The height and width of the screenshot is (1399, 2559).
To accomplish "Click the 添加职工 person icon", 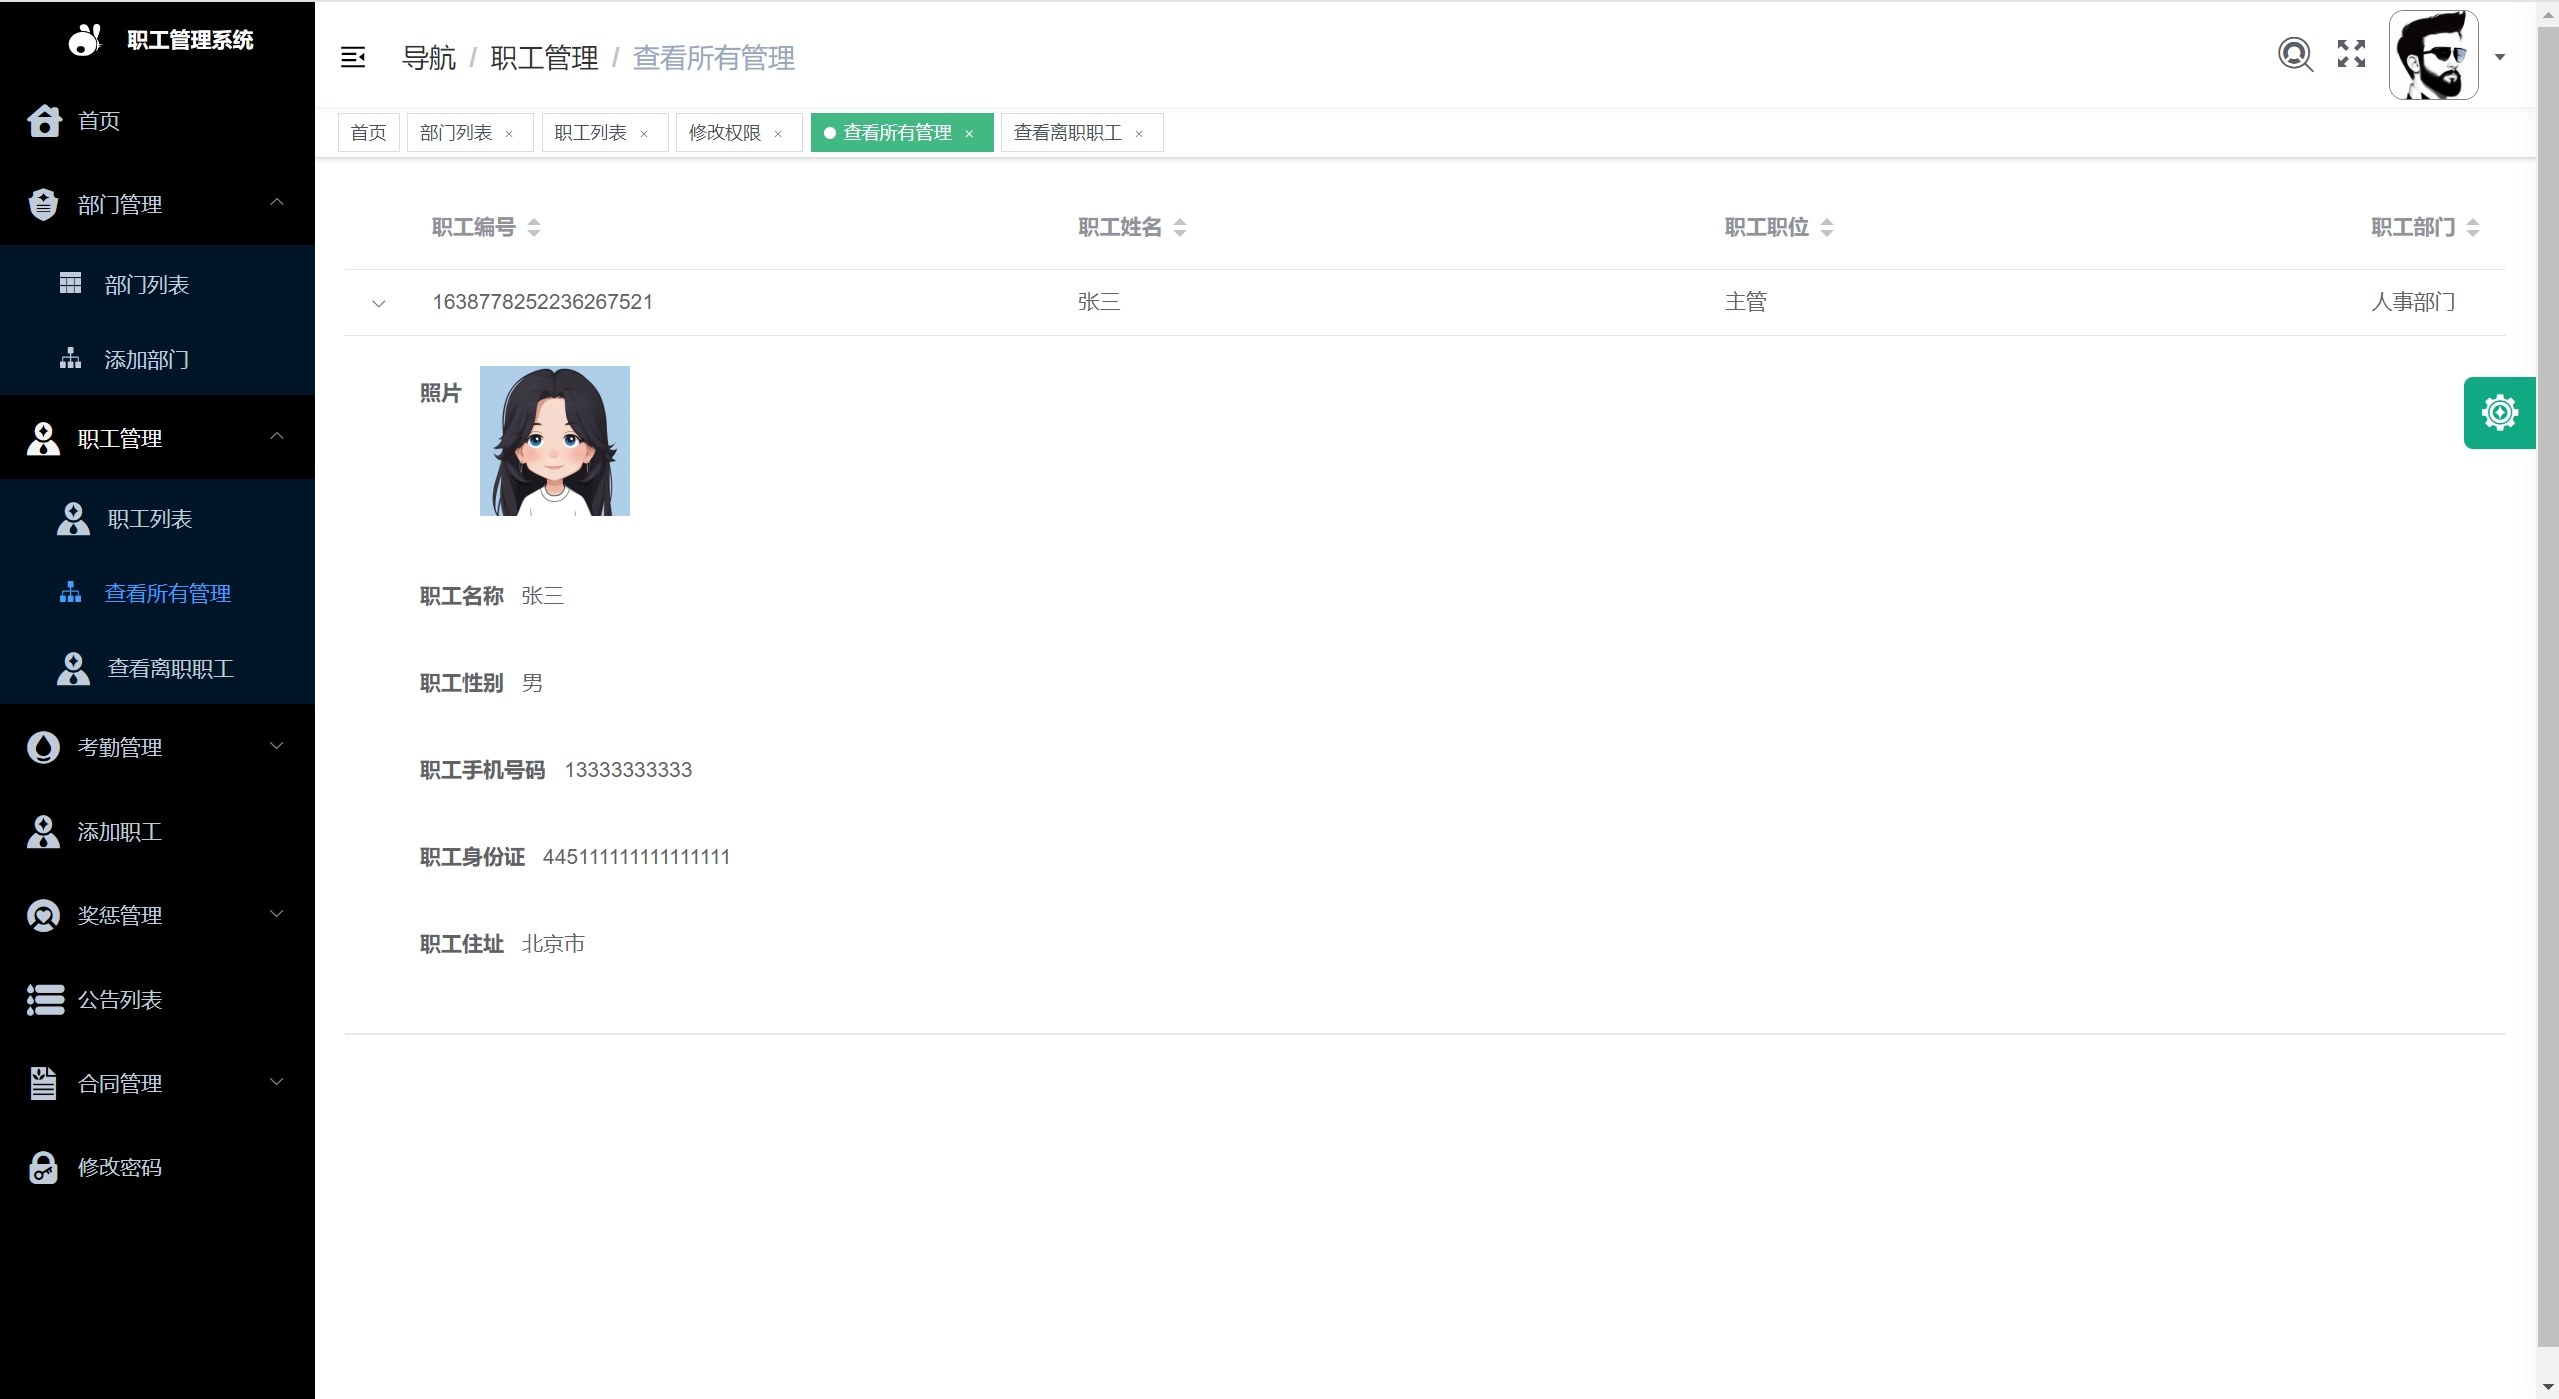I will pyautogui.click(x=43, y=832).
